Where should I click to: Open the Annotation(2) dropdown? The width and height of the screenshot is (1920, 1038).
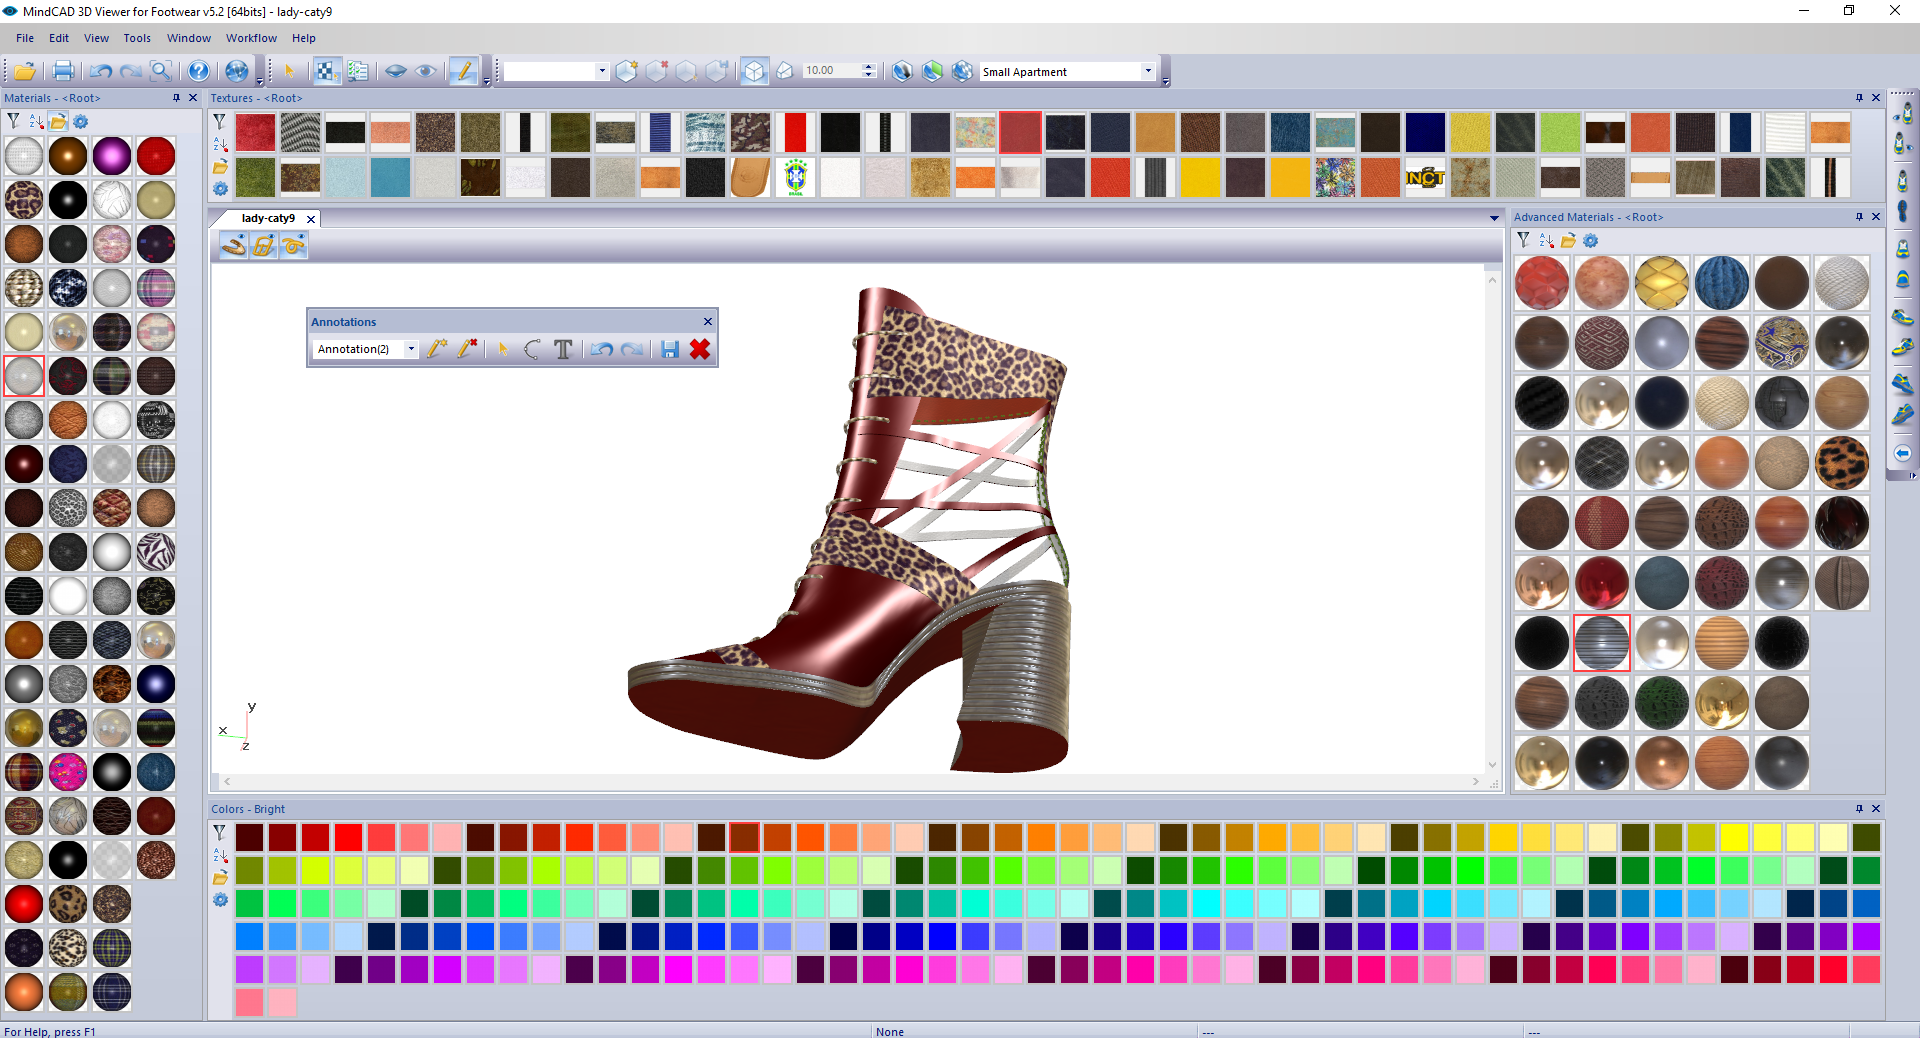point(410,349)
